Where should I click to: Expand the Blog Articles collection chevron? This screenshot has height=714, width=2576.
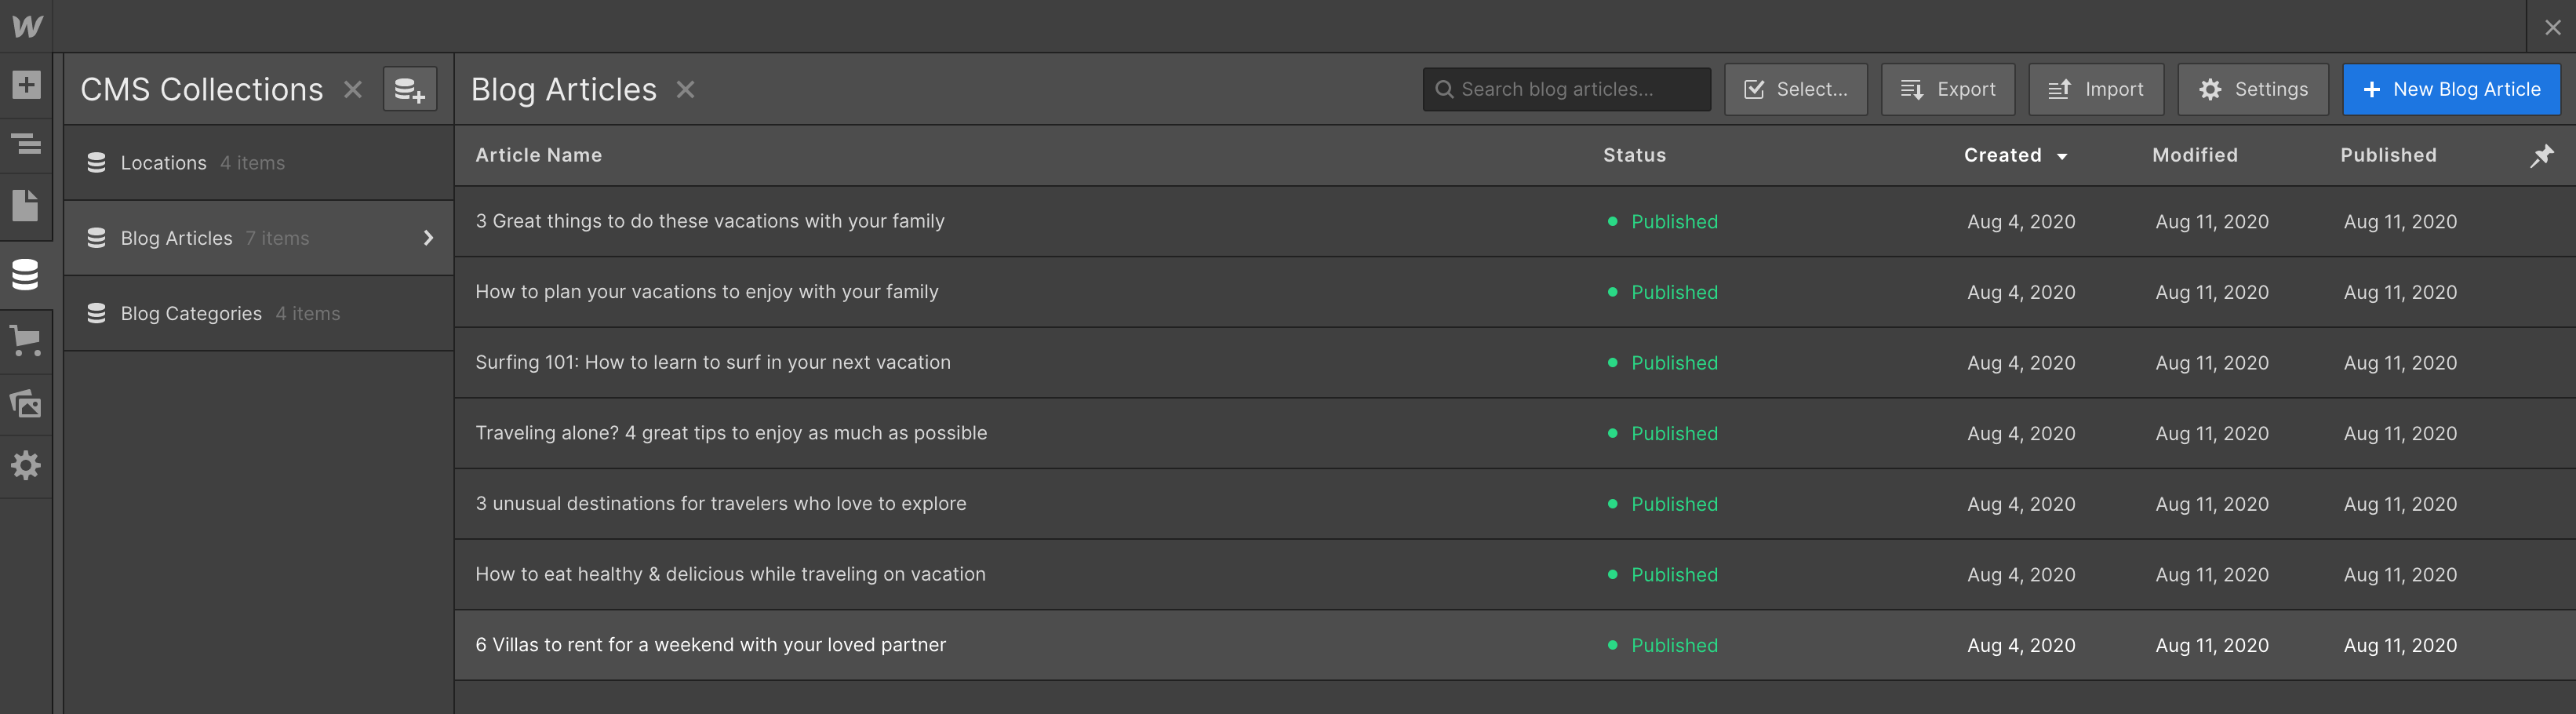429,238
